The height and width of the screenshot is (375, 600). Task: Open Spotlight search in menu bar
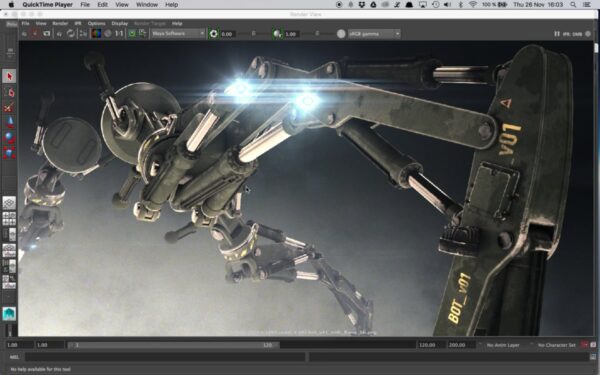click(573, 5)
